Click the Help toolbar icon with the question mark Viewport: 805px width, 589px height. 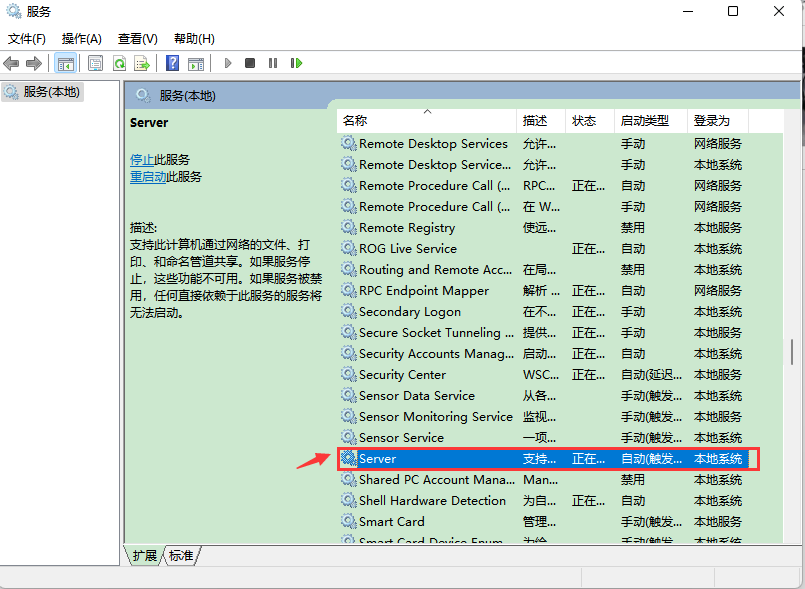[x=172, y=63]
